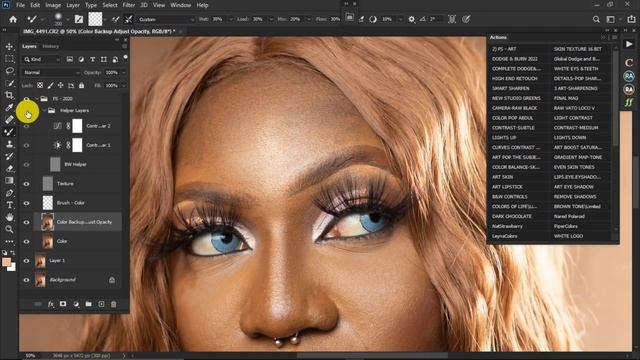Delete layer with trash icon
This screenshot has width=640, height=360.
pos(113,304)
